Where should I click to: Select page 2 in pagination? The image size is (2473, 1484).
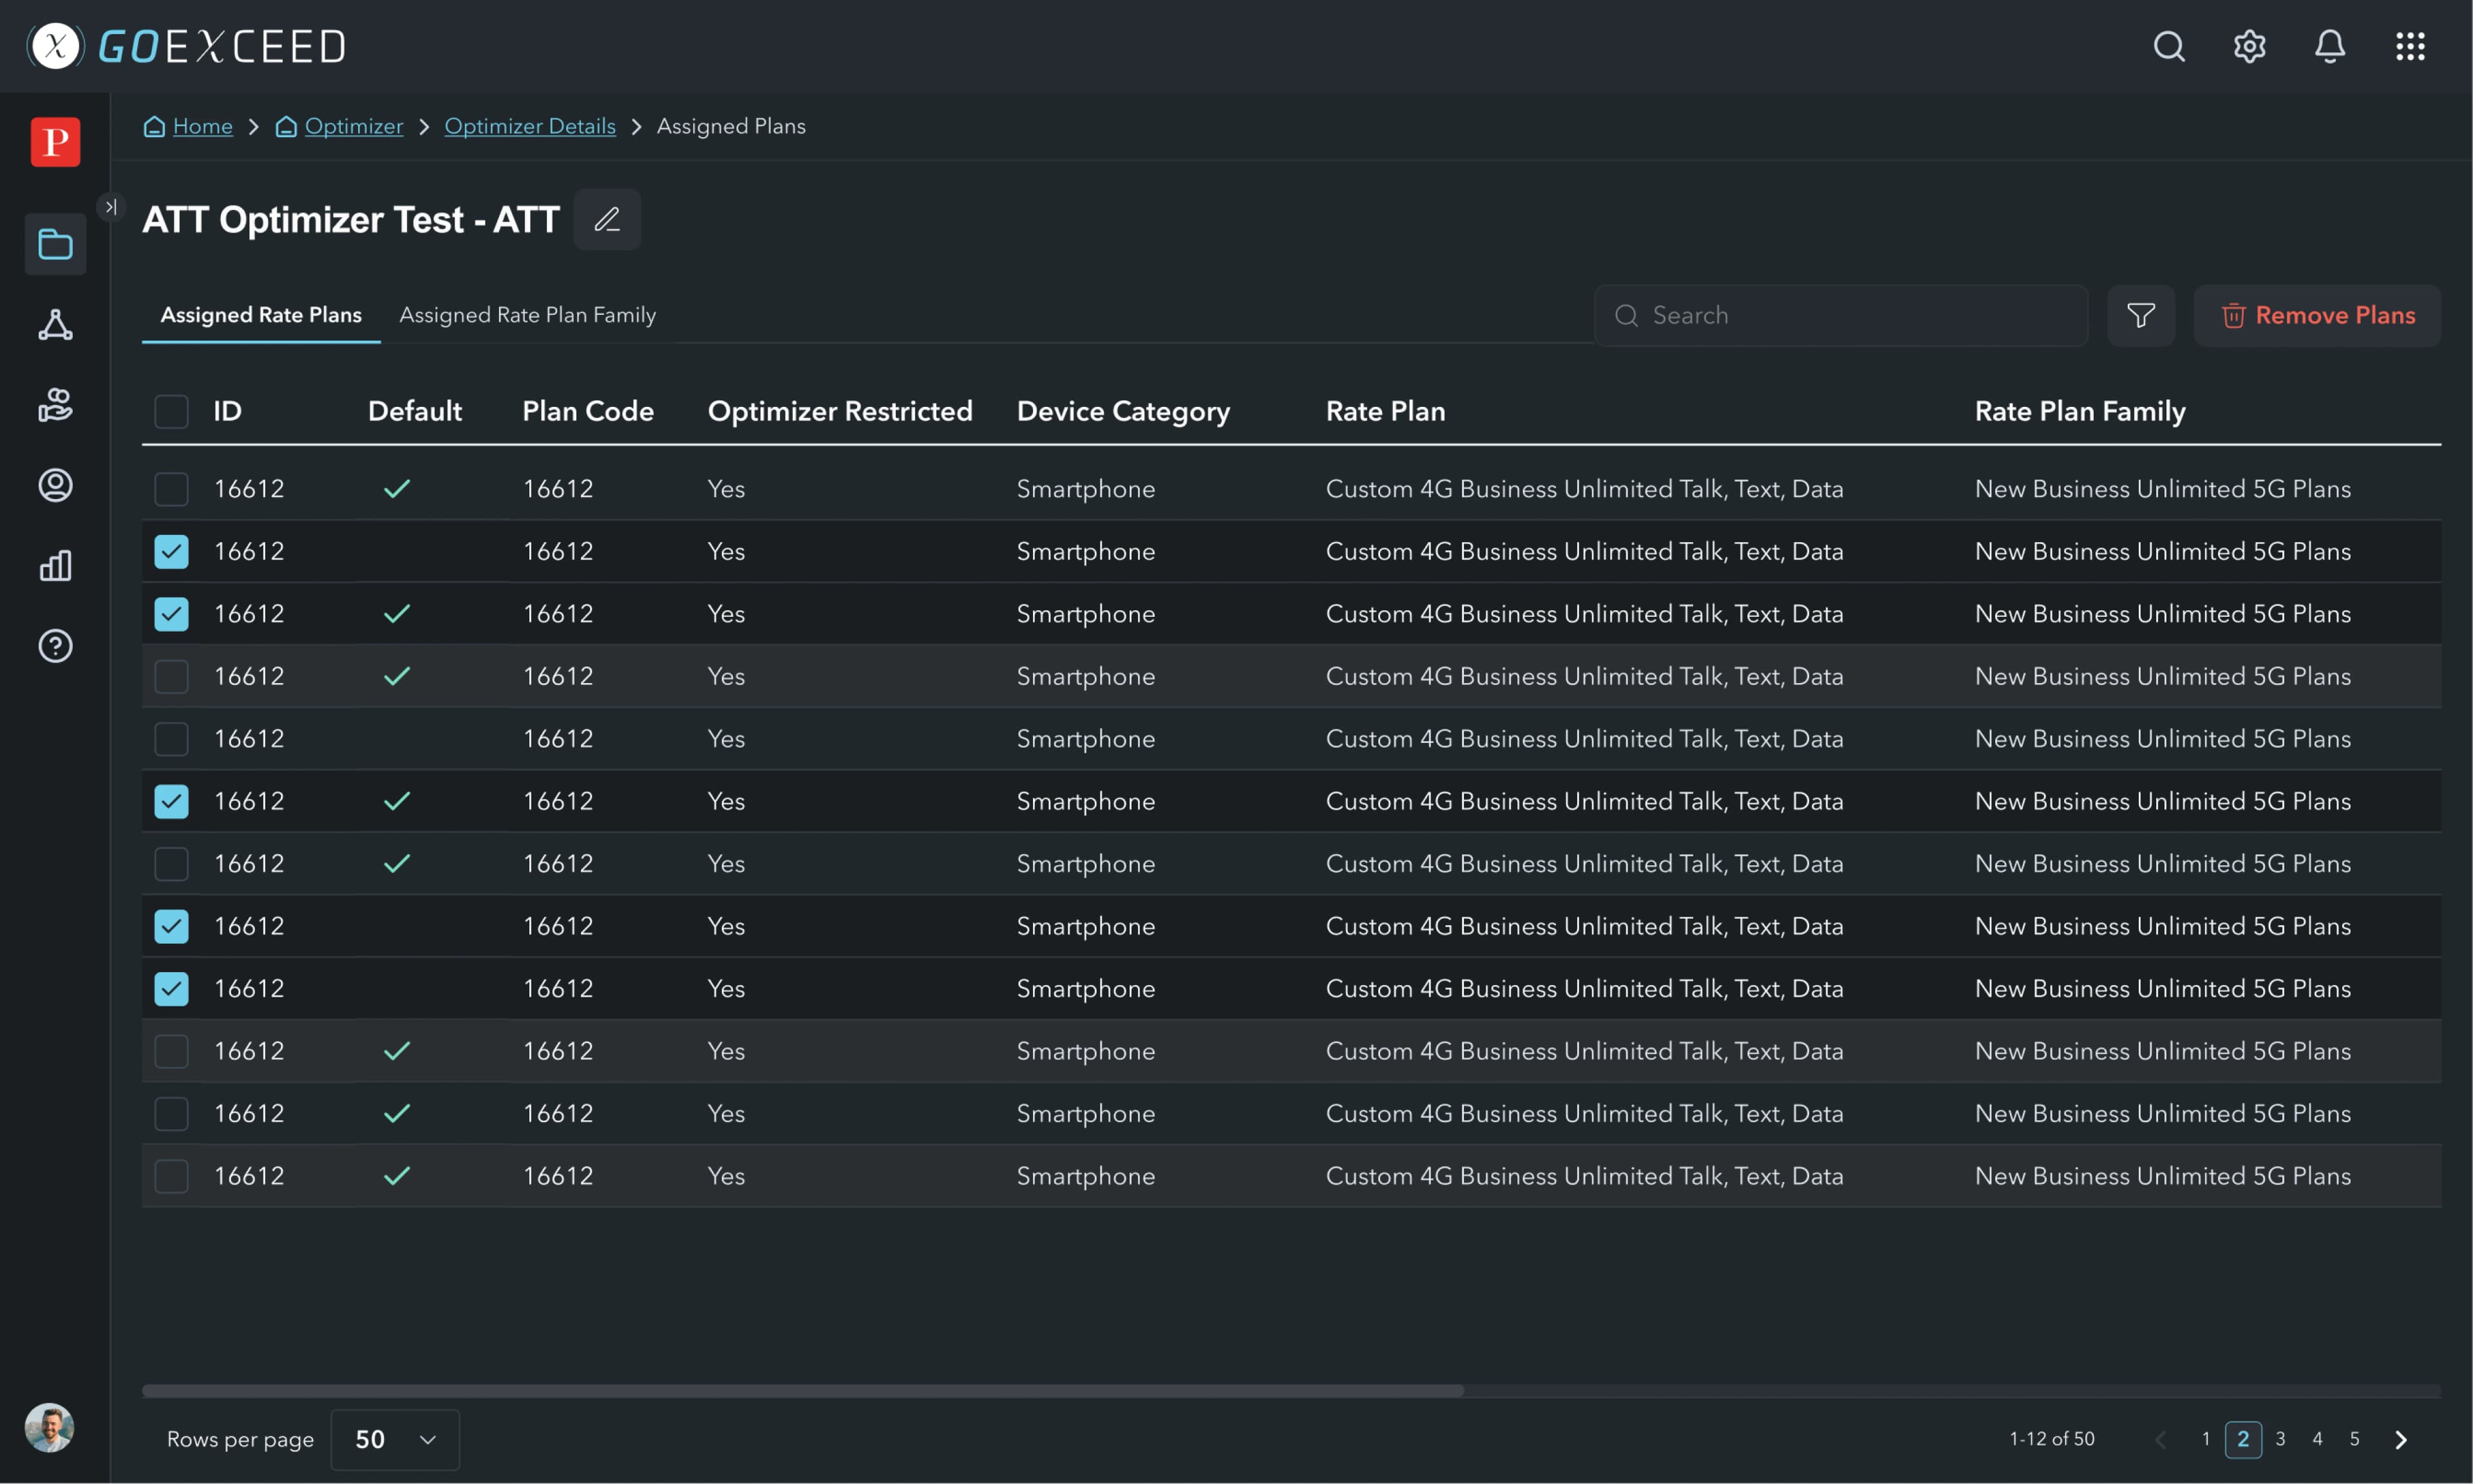(x=2243, y=1439)
